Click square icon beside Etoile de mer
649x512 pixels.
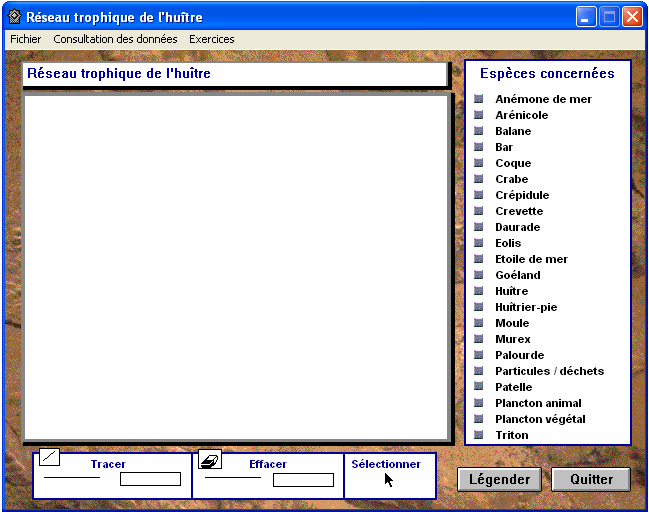[478, 259]
